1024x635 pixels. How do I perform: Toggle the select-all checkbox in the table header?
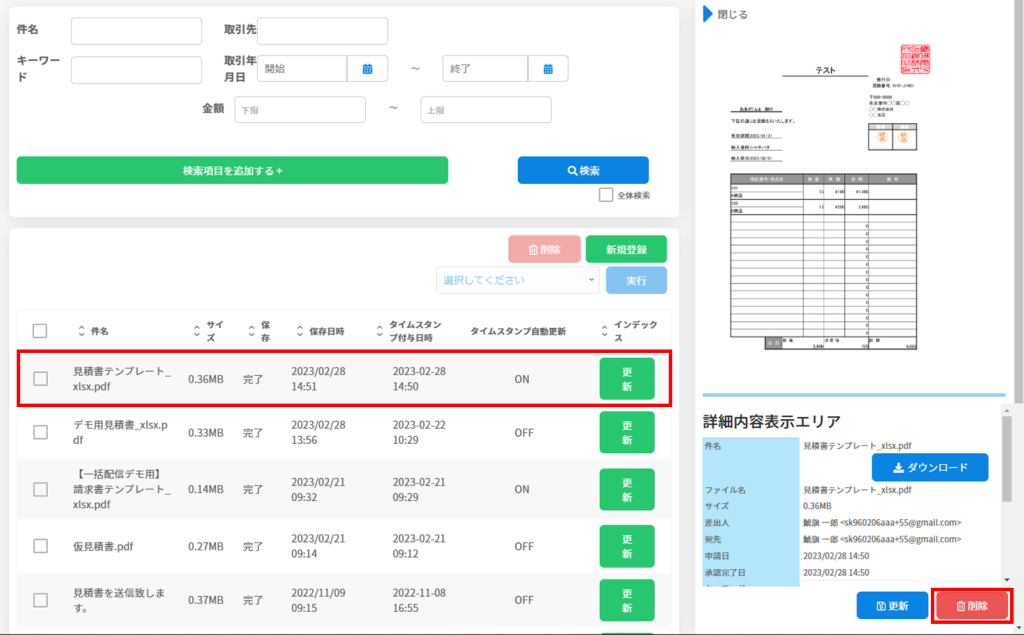[x=40, y=331]
